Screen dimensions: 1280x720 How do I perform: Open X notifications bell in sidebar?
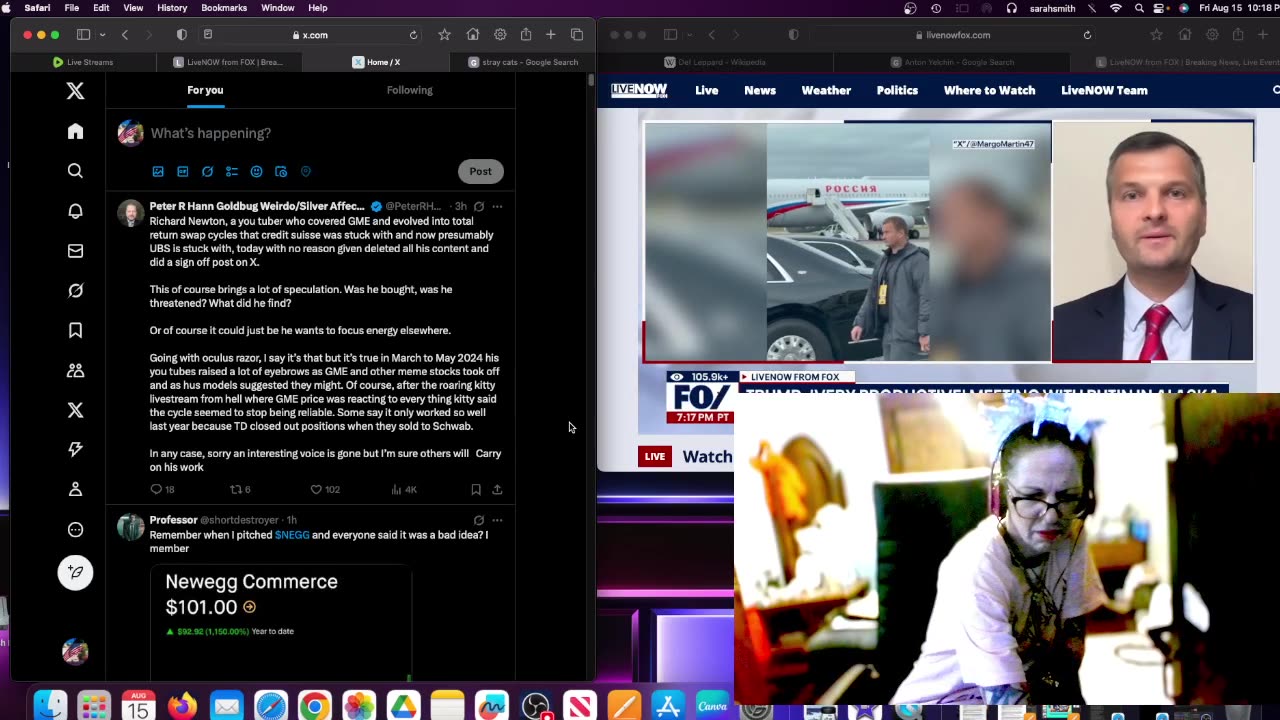click(x=75, y=211)
